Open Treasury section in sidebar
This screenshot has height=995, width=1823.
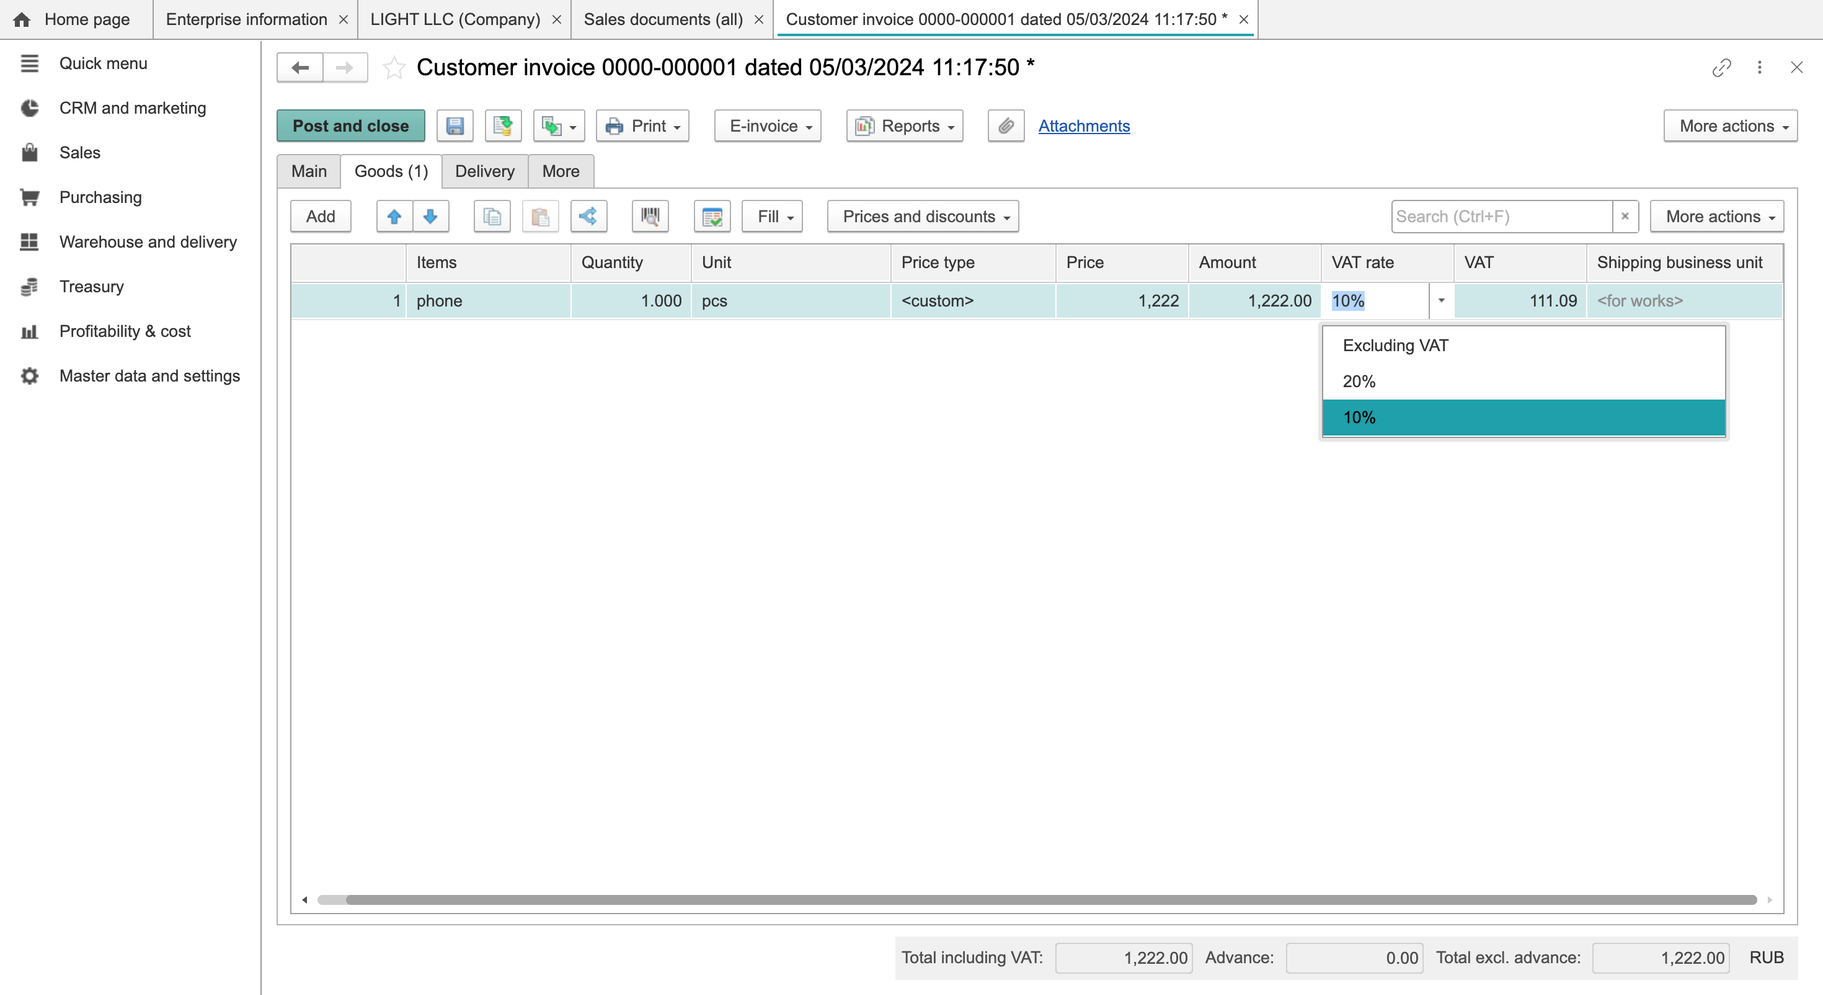coord(91,287)
